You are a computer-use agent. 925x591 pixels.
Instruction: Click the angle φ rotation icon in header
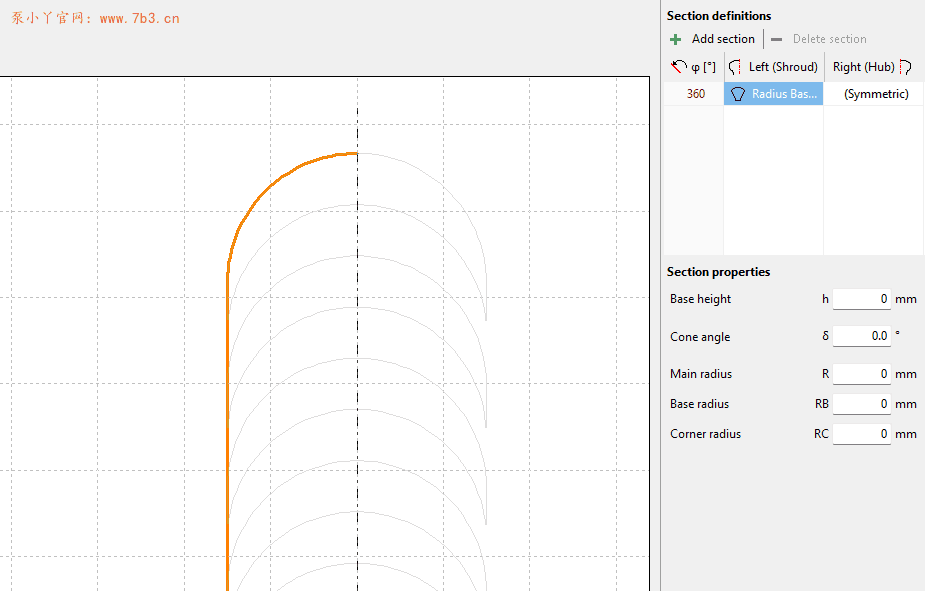pyautogui.click(x=680, y=67)
